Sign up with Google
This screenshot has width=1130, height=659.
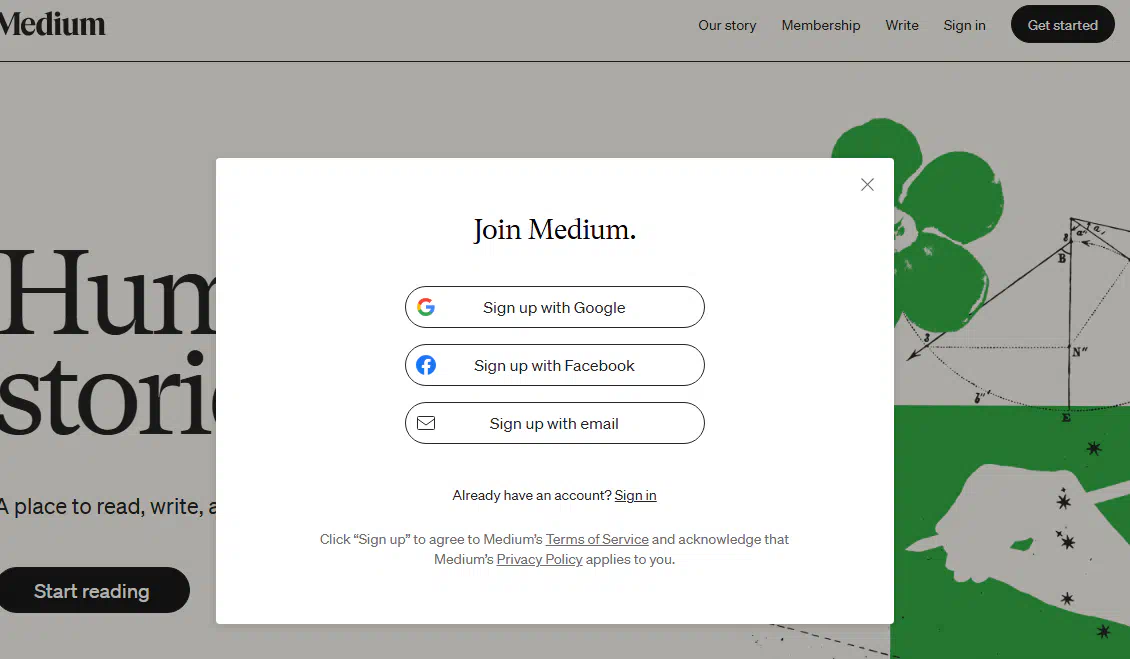[x=554, y=307]
